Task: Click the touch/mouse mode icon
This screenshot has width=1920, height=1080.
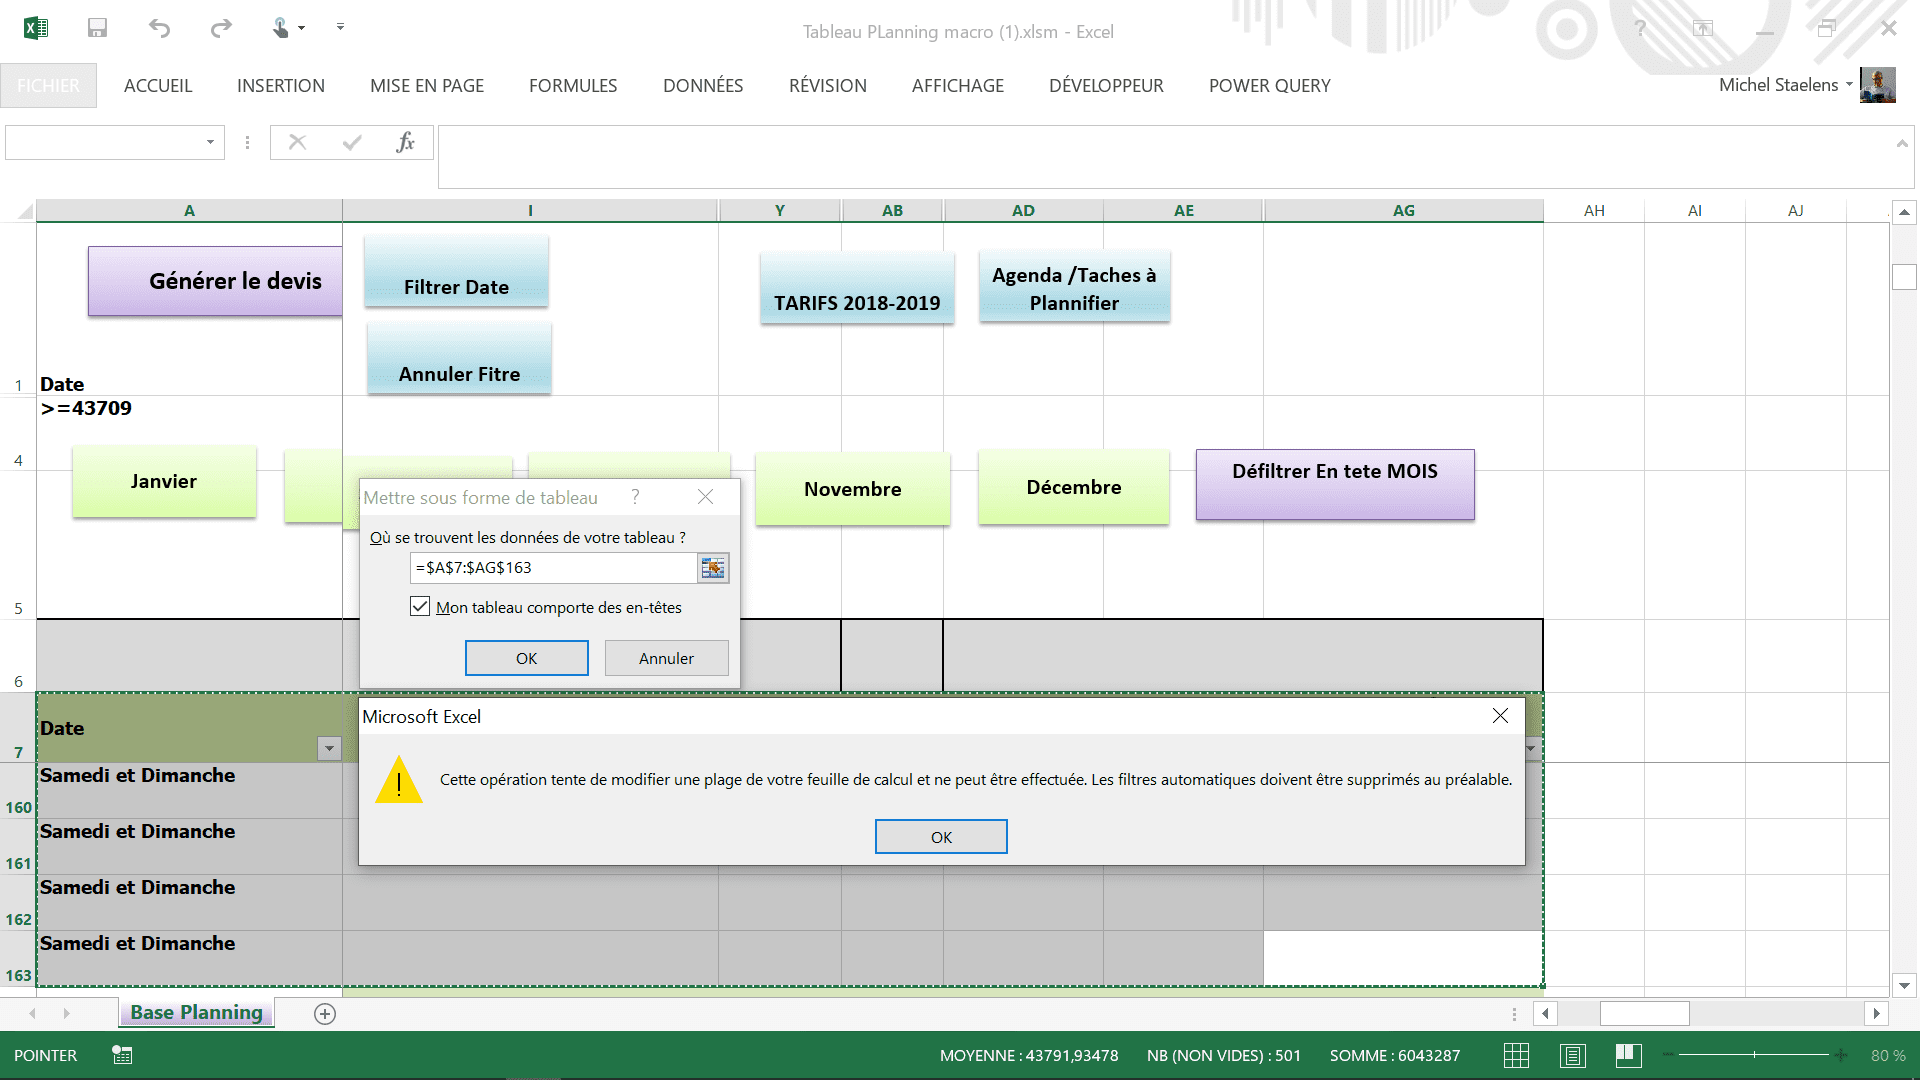Action: point(281,28)
